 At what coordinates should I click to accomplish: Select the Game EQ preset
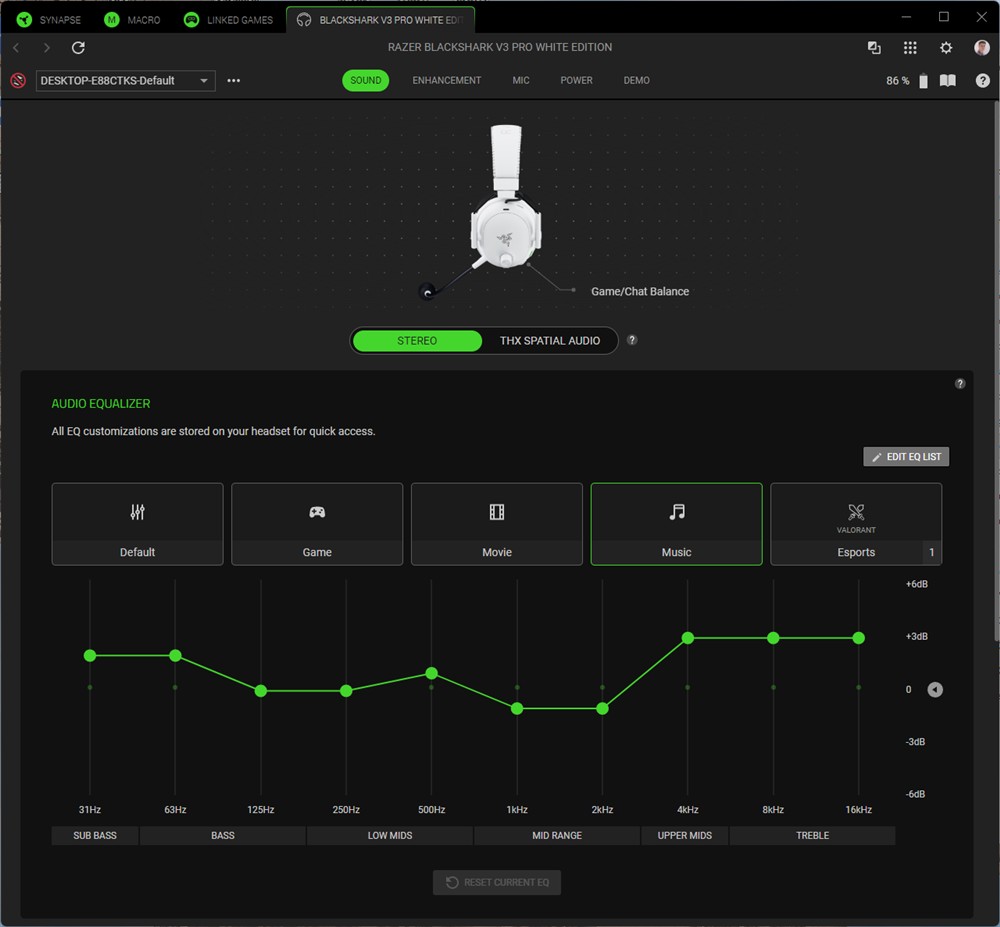point(317,524)
